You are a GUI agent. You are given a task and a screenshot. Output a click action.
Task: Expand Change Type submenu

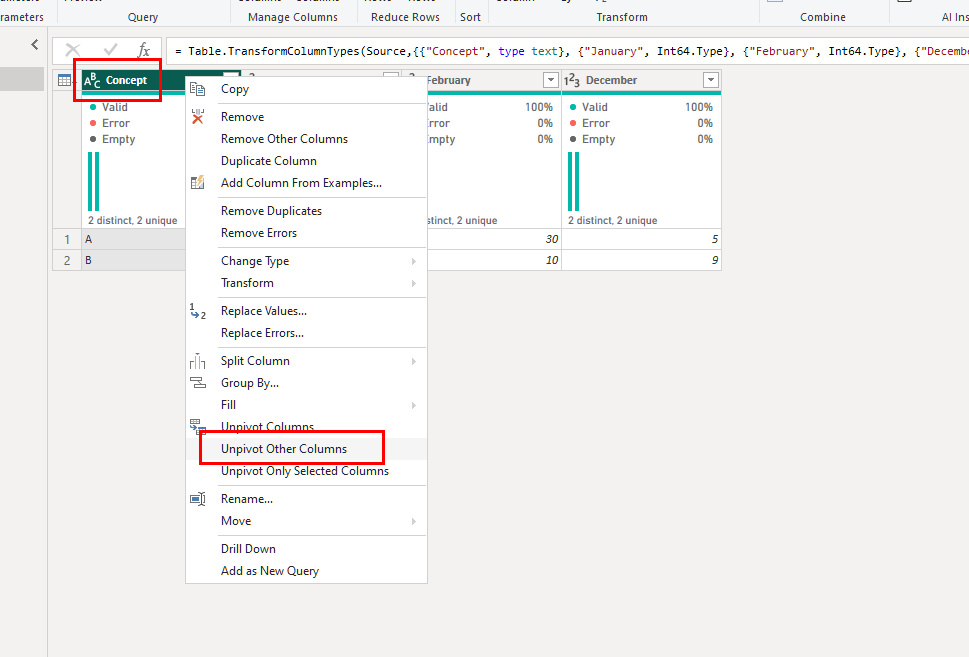click(413, 261)
